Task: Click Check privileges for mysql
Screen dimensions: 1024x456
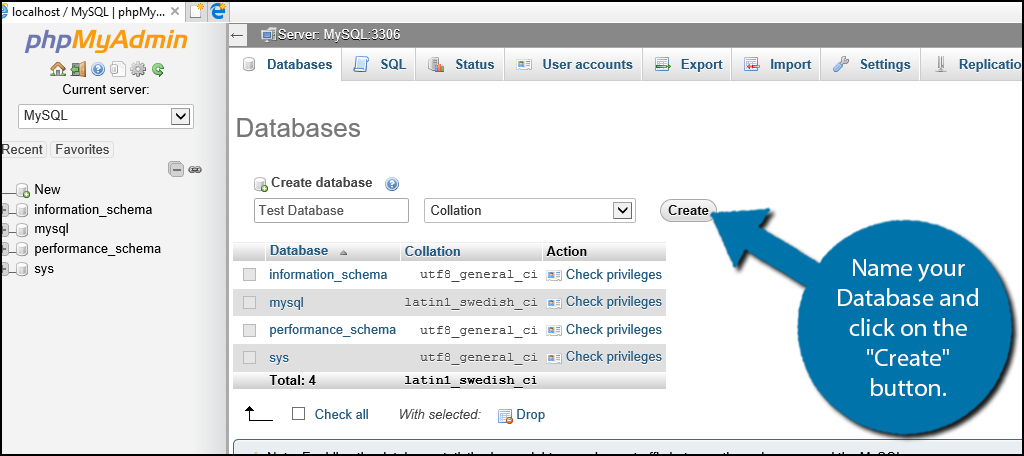Action: [x=614, y=302]
